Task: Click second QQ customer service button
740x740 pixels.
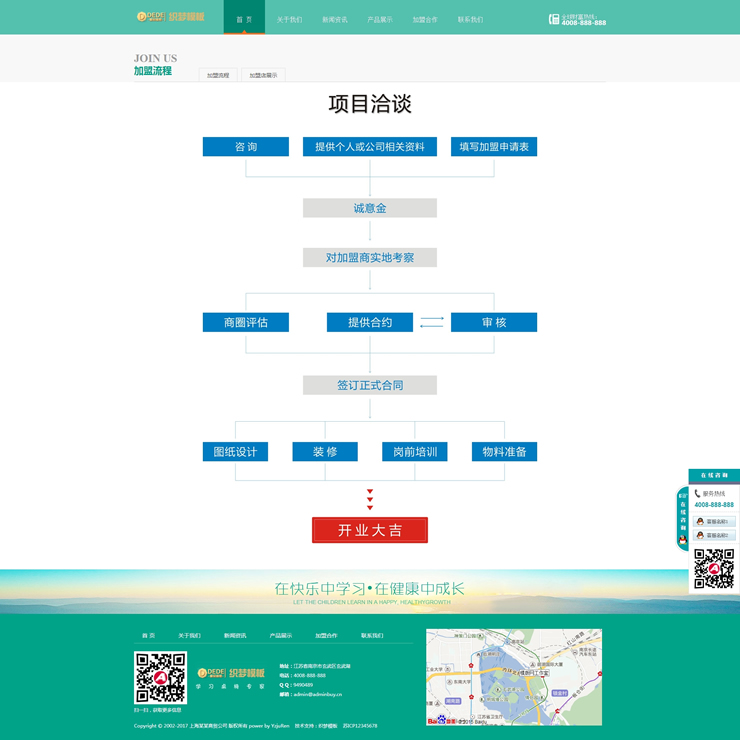Action: [714, 535]
